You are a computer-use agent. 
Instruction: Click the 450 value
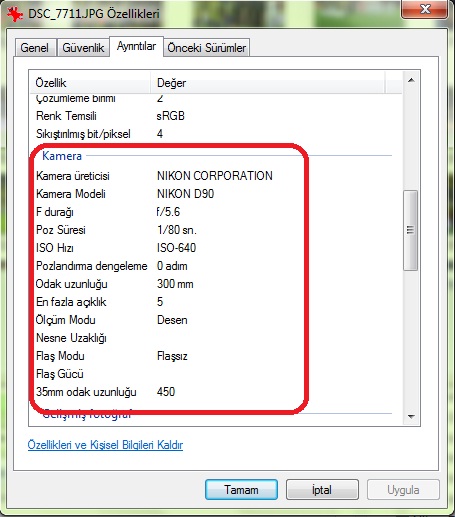[x=166, y=392]
